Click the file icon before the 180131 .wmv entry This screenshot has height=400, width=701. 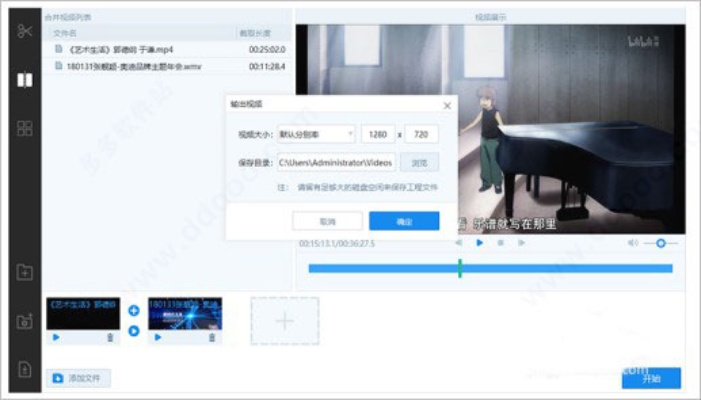[x=59, y=66]
